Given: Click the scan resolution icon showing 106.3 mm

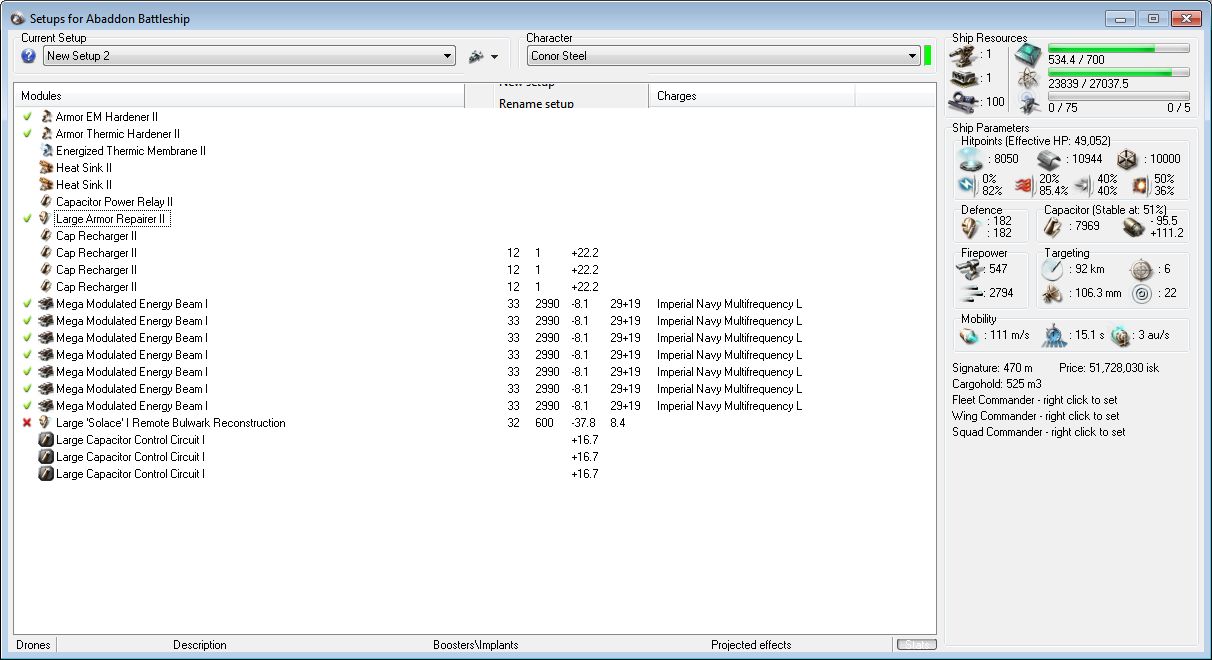Looking at the screenshot, I should (1053, 294).
